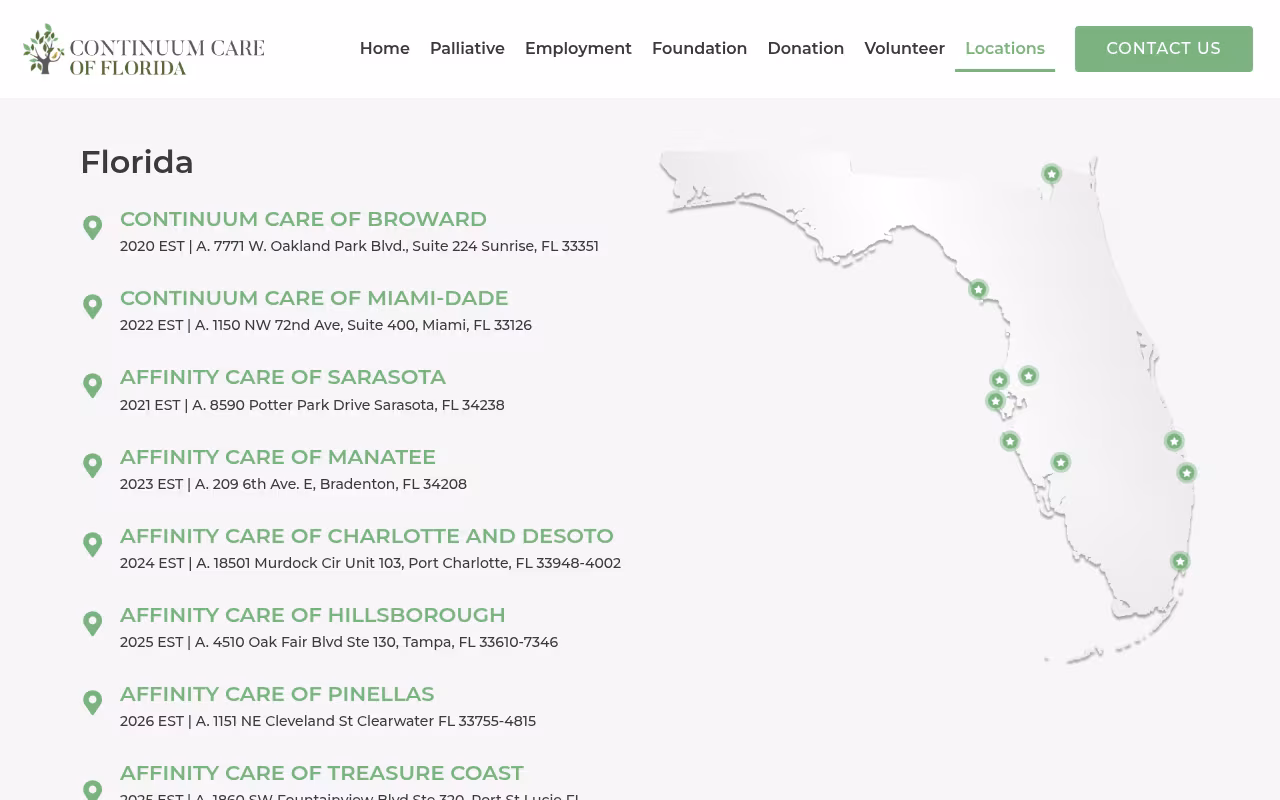Click the pin icon beside Continuum Care of Miami-Dade
Image resolution: width=1280 pixels, height=800 pixels.
[92, 307]
